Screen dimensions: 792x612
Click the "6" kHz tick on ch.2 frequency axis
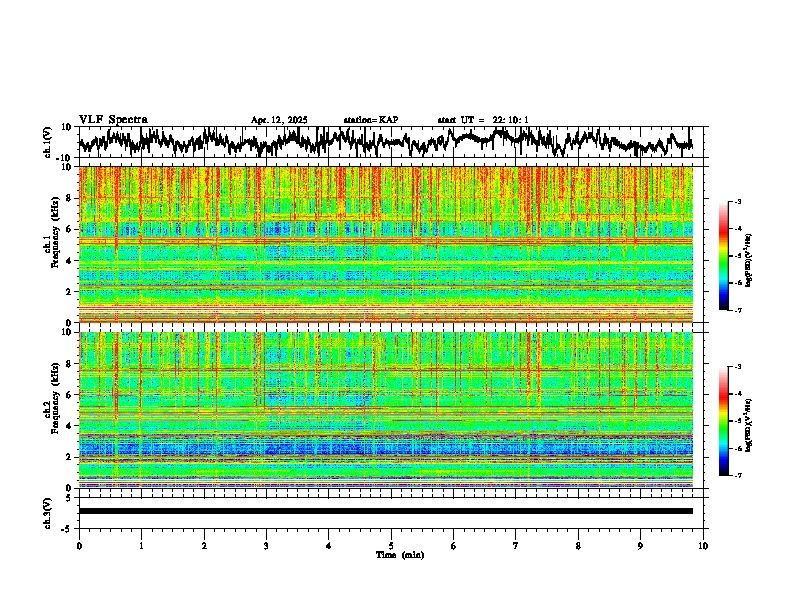point(70,395)
